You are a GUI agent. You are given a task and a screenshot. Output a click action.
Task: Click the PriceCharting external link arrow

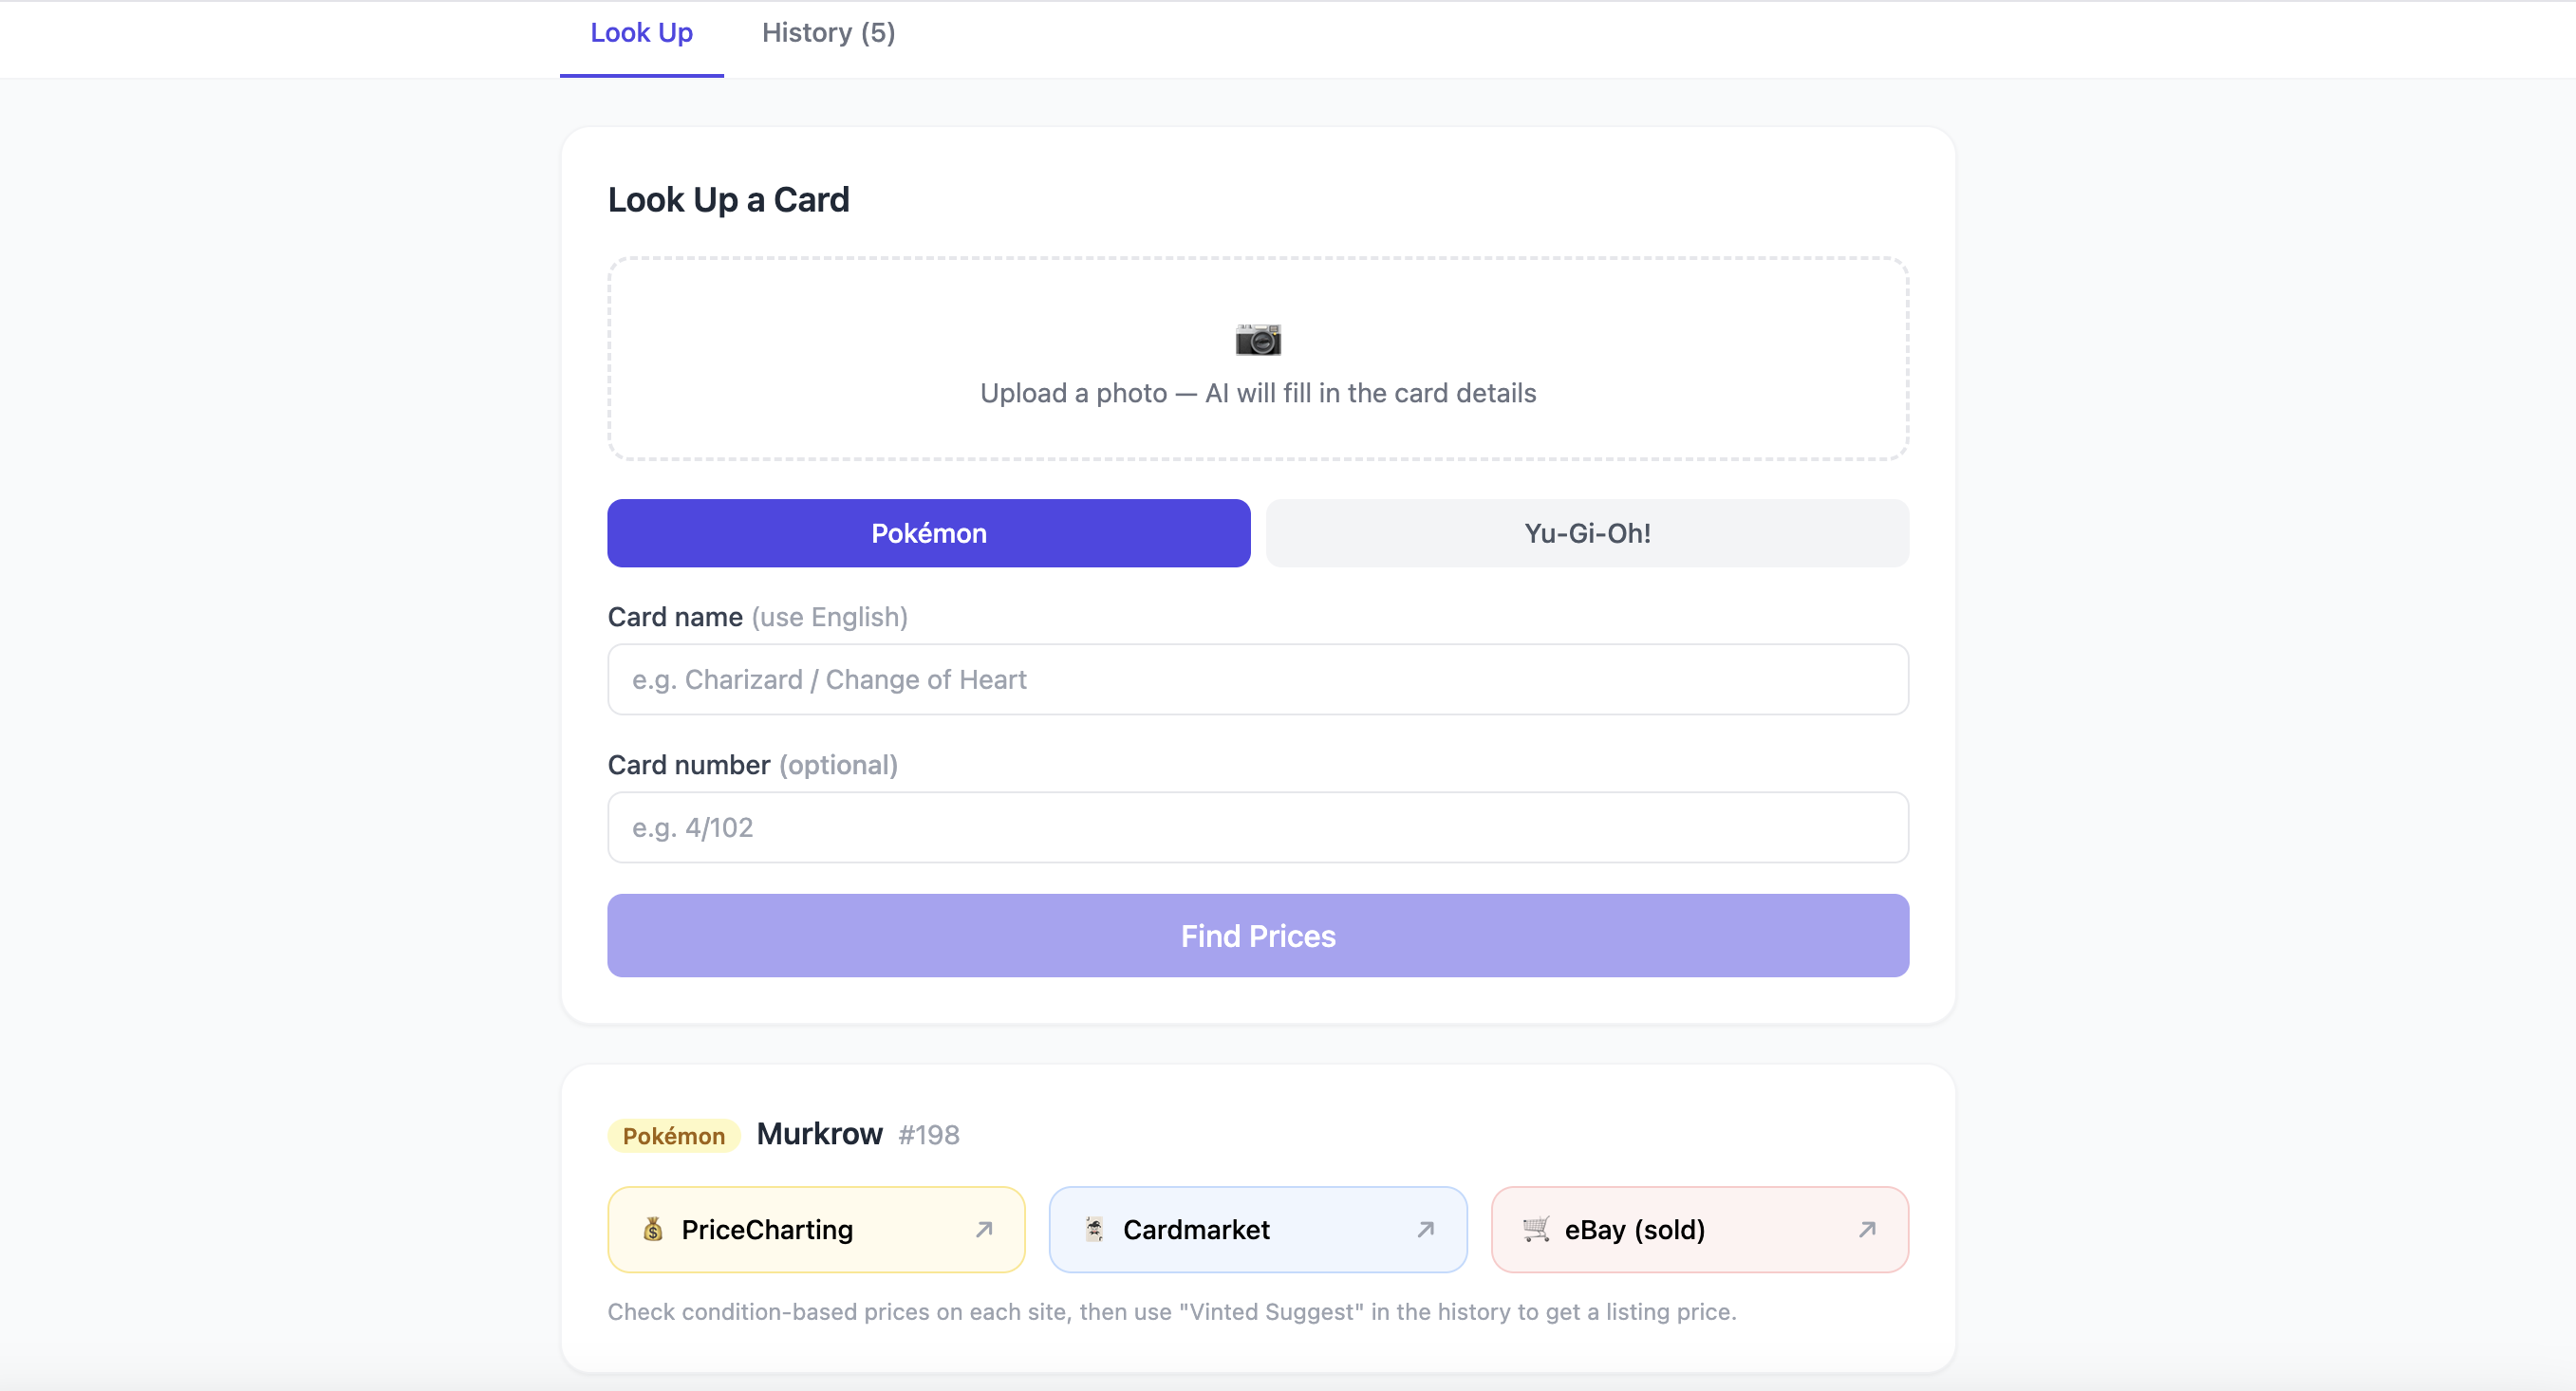pyautogui.click(x=984, y=1229)
